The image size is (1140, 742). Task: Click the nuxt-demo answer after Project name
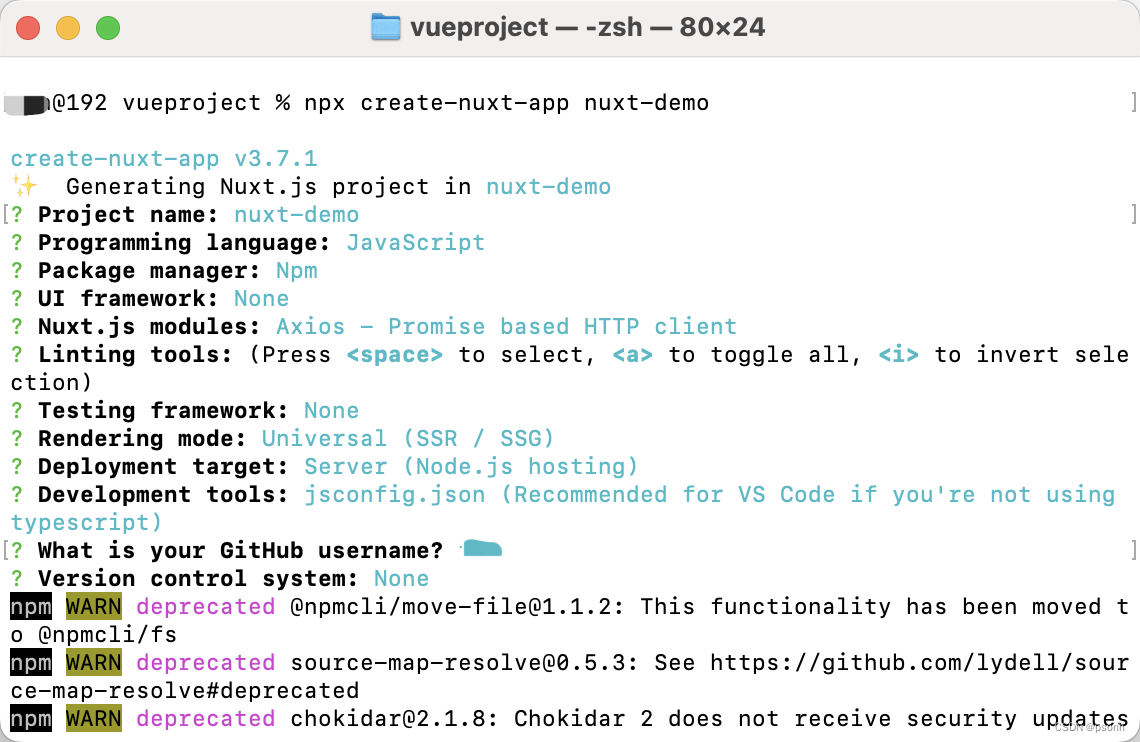click(297, 215)
